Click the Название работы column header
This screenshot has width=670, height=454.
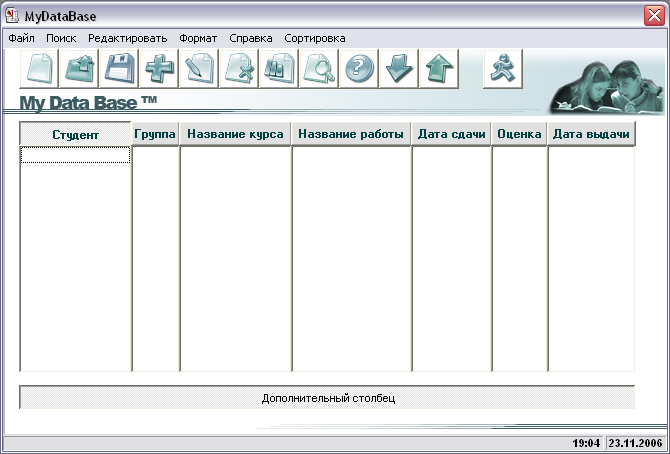click(351, 133)
